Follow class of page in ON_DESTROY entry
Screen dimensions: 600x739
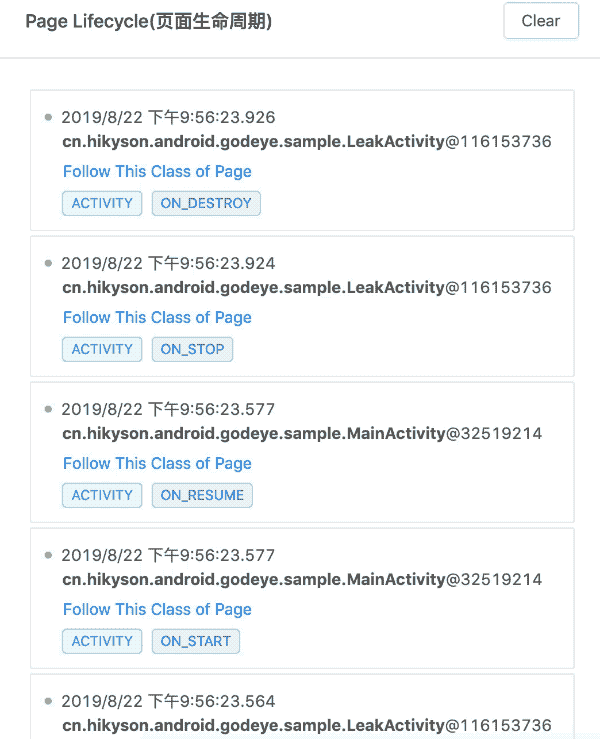[x=157, y=172]
